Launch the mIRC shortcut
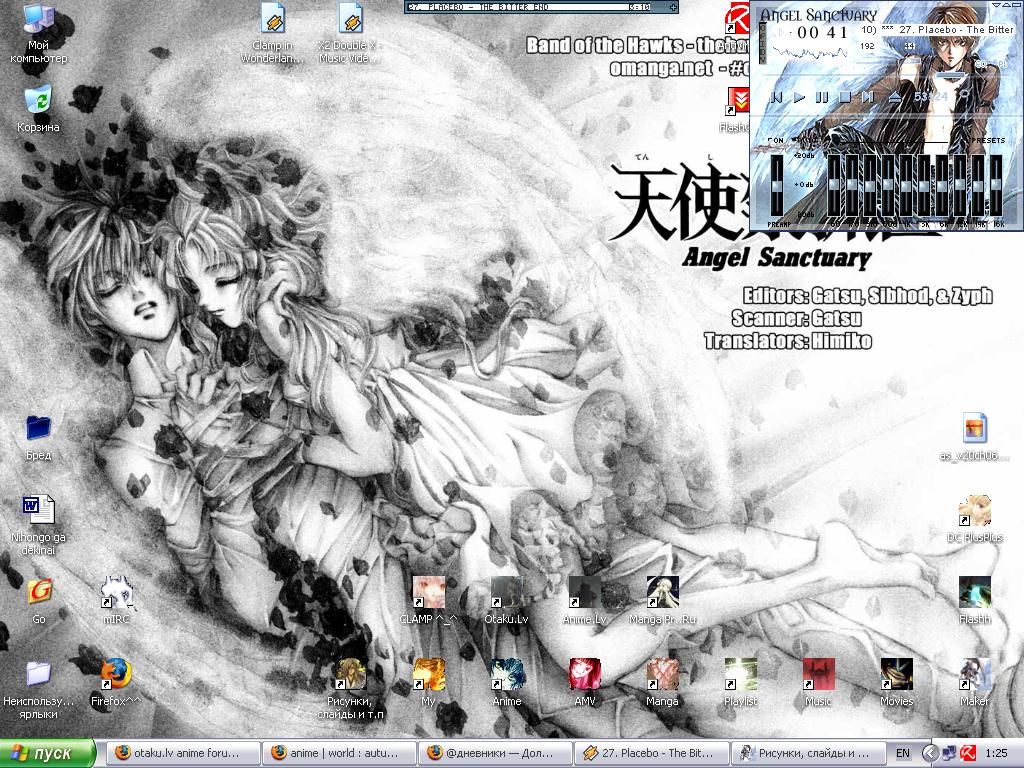The image size is (1024, 768). pos(116,601)
